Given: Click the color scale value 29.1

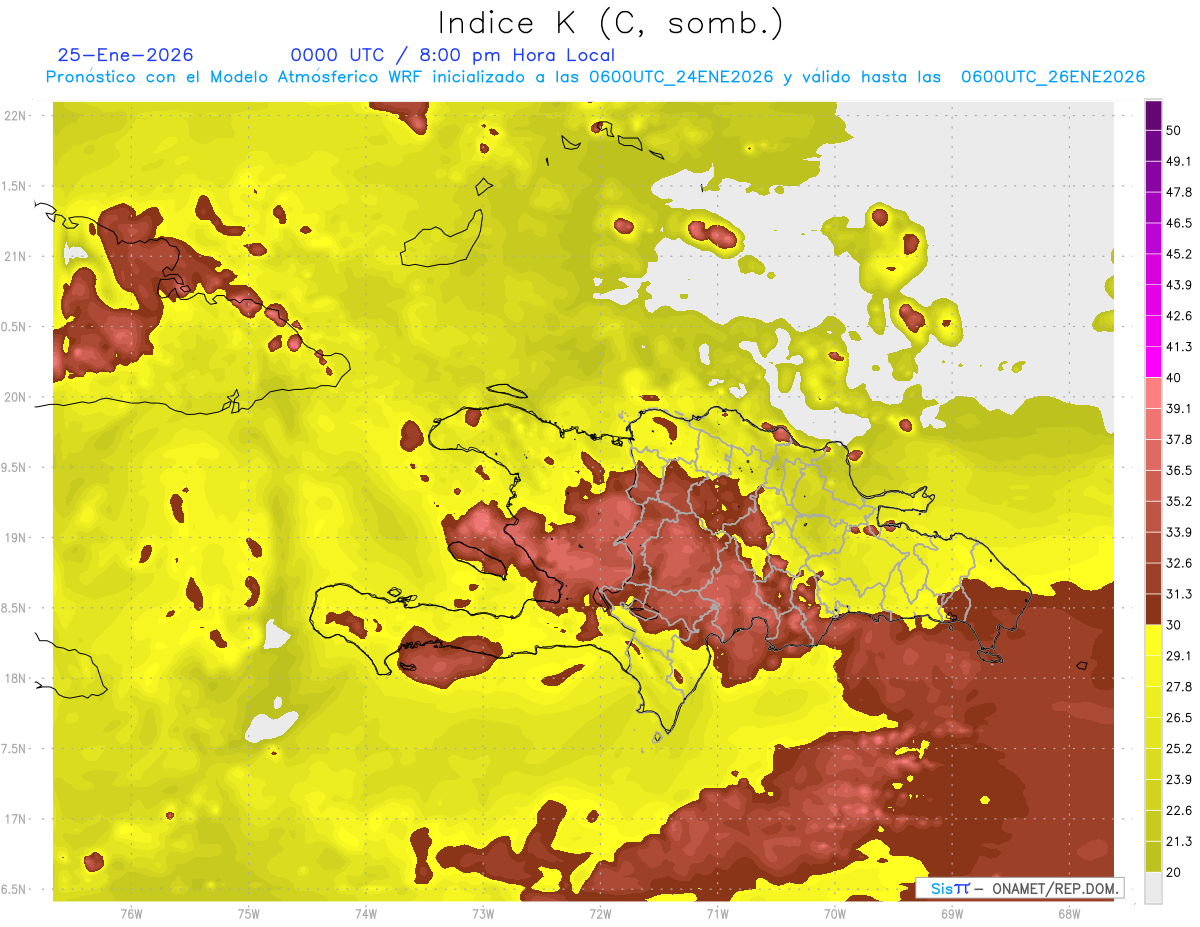Looking at the screenshot, I should click(x=1179, y=656).
